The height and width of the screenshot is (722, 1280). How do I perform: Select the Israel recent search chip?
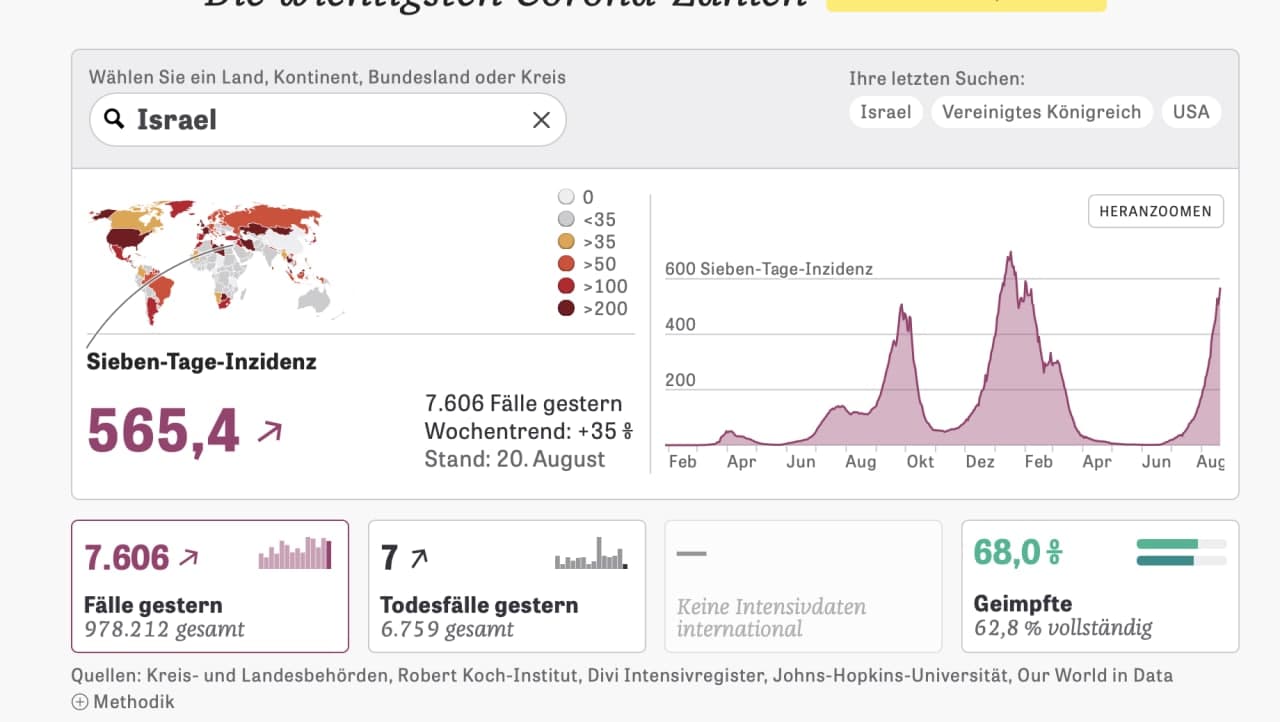tap(886, 112)
